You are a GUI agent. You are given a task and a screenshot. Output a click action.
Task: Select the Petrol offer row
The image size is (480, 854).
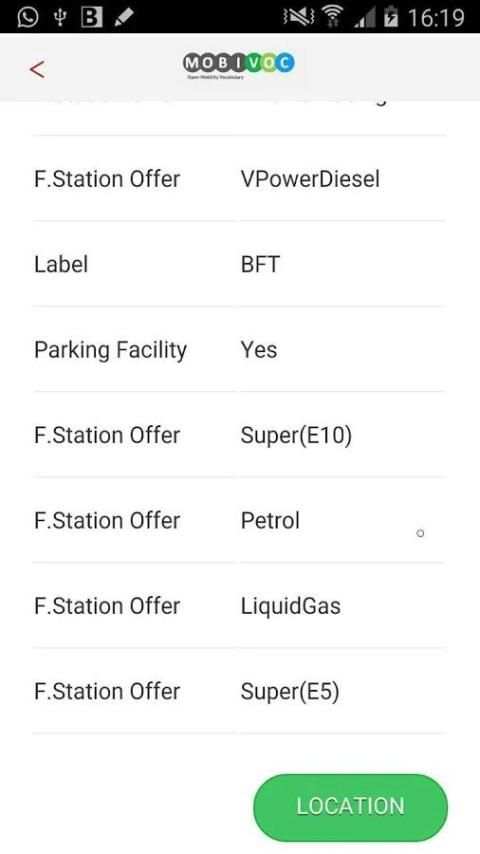pos(239,520)
